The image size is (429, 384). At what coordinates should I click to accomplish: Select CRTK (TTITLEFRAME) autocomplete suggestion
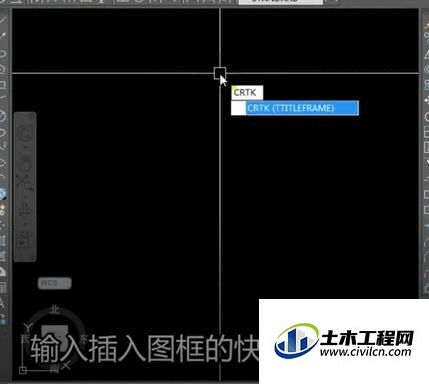[295, 108]
